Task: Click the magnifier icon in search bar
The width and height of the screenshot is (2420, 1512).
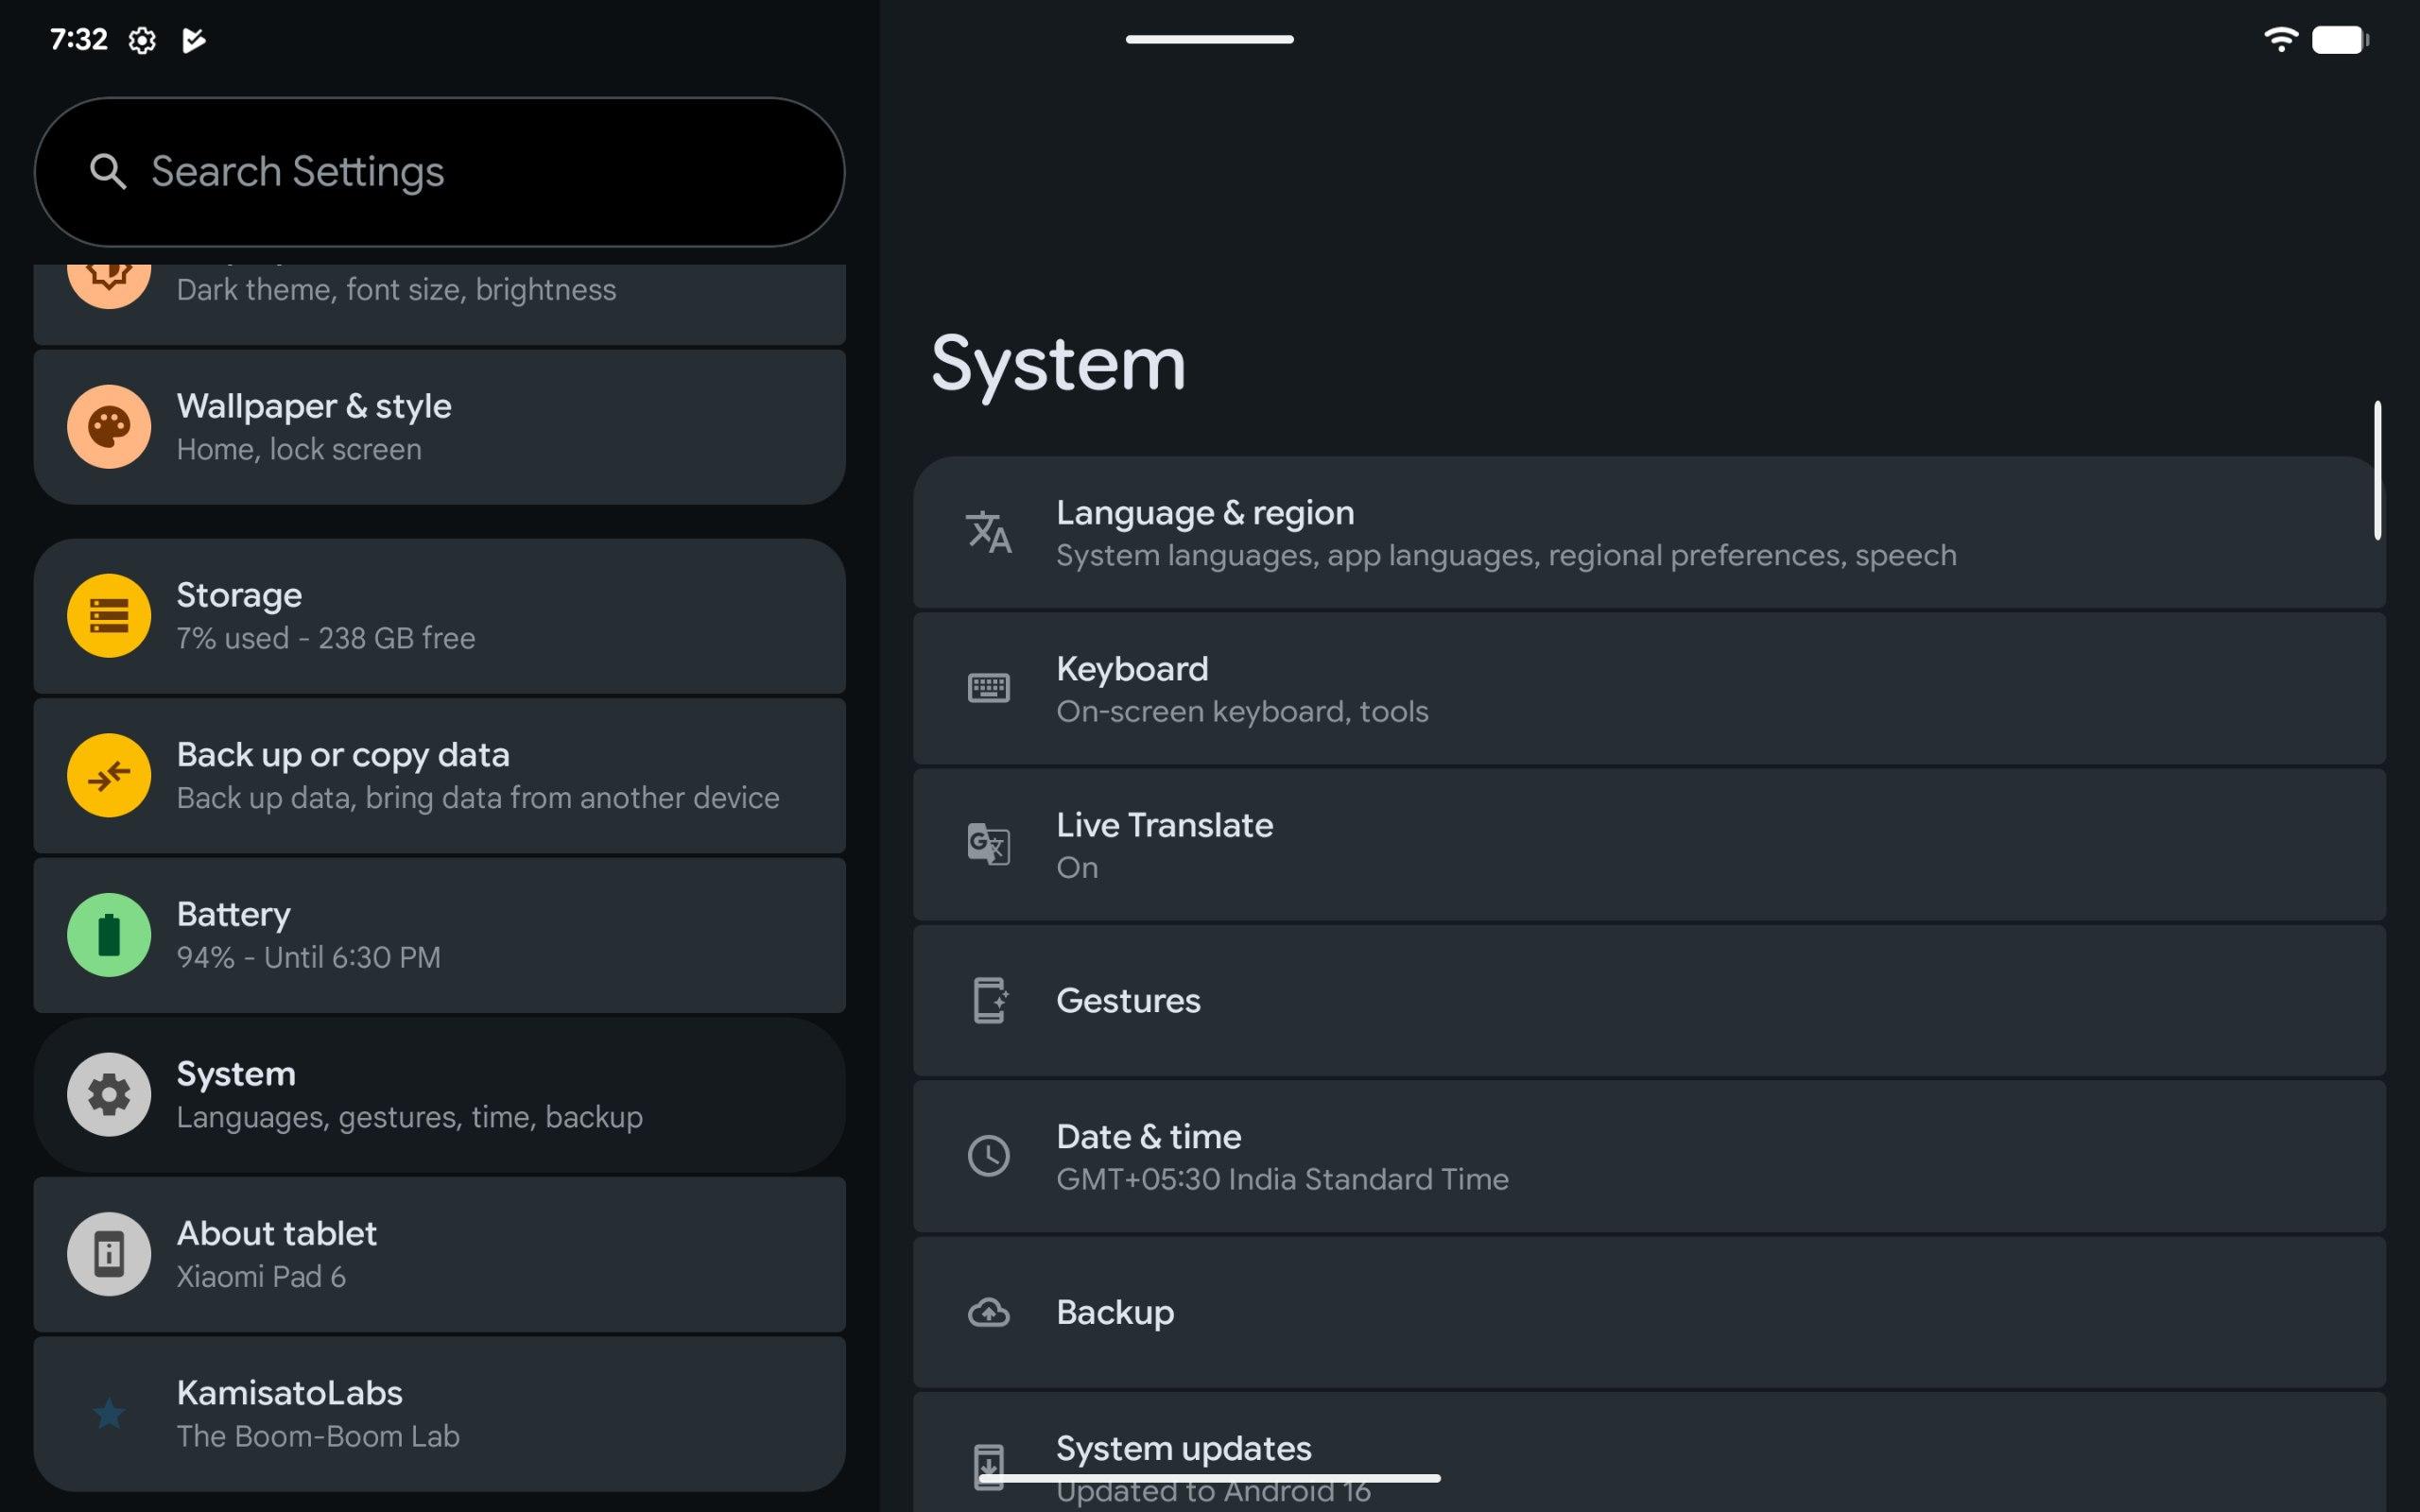Action: click(x=108, y=172)
